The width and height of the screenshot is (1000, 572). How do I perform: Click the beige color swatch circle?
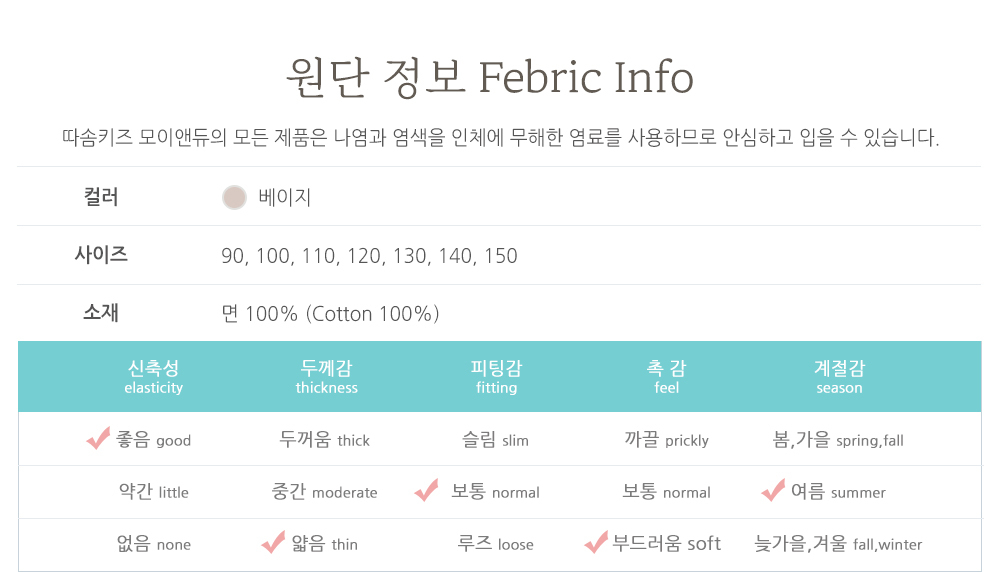tap(234, 197)
